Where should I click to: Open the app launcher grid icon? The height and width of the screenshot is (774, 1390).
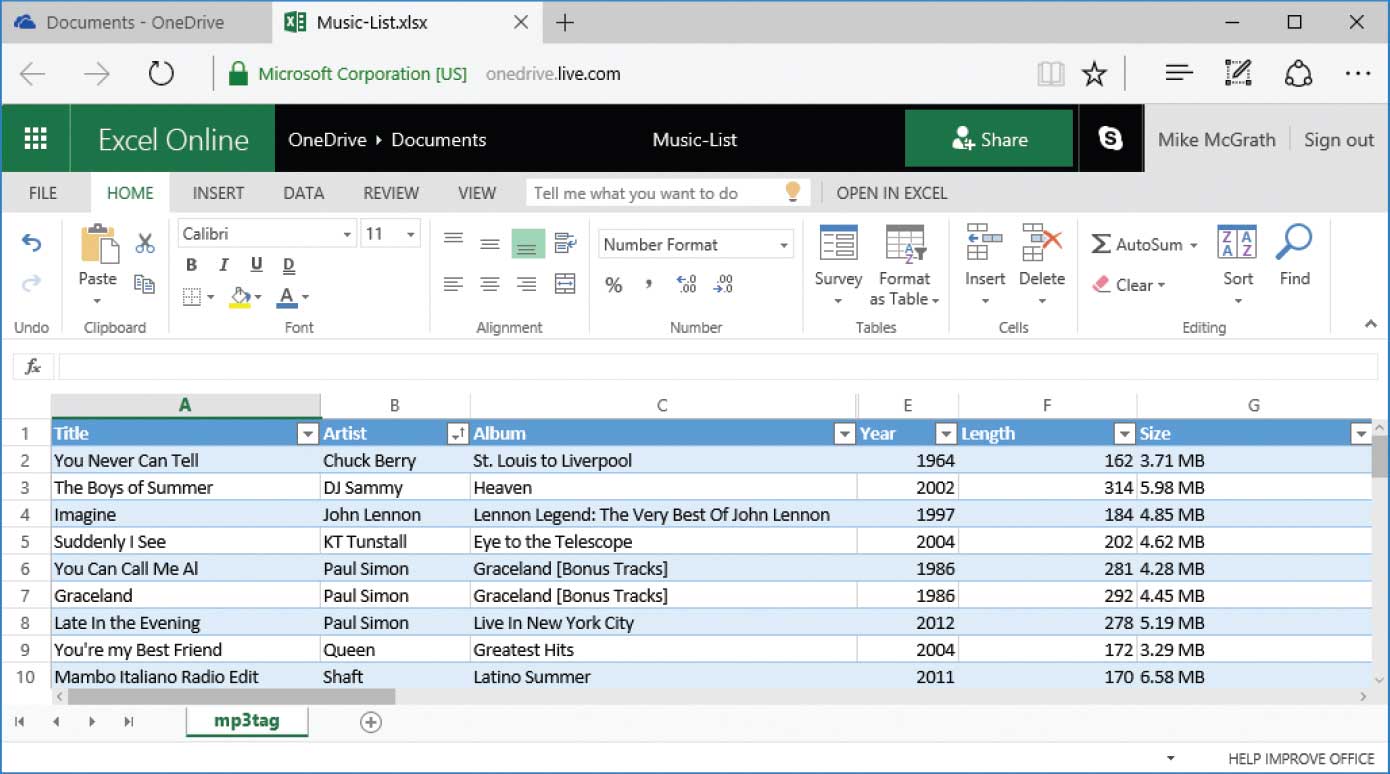coord(35,139)
